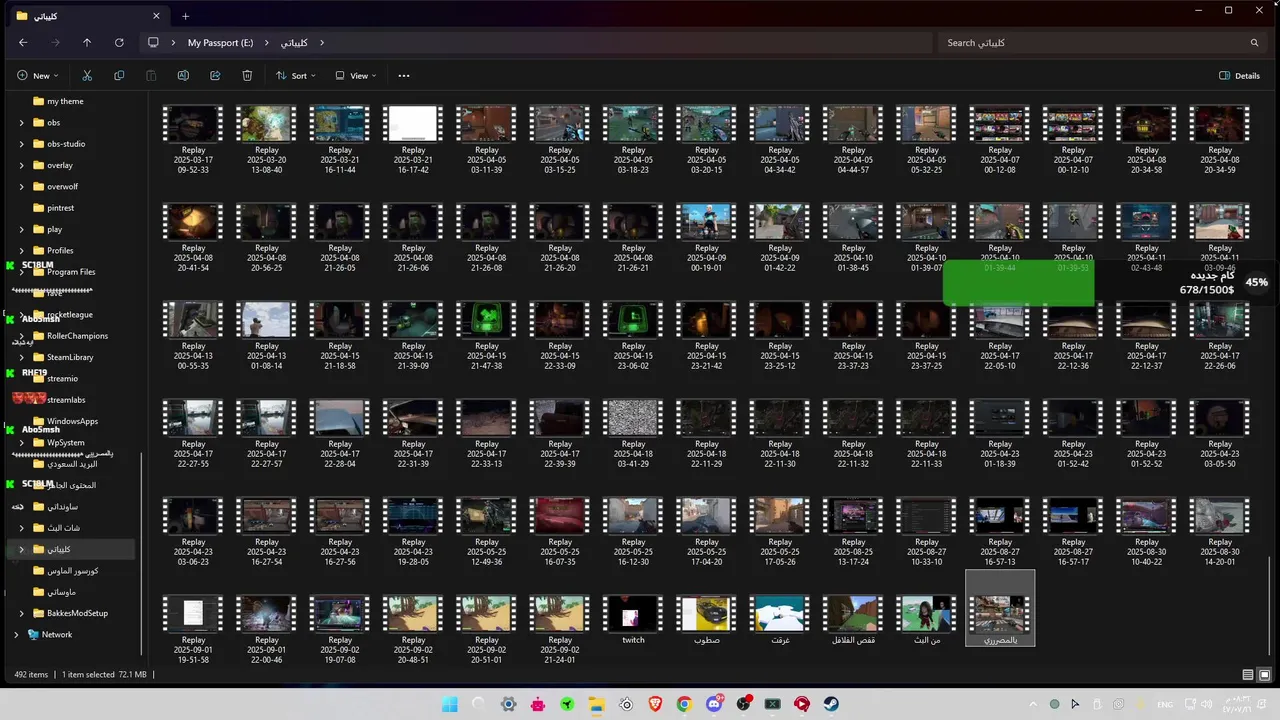
Task: Open the See more three-dots menu
Action: click(404, 75)
